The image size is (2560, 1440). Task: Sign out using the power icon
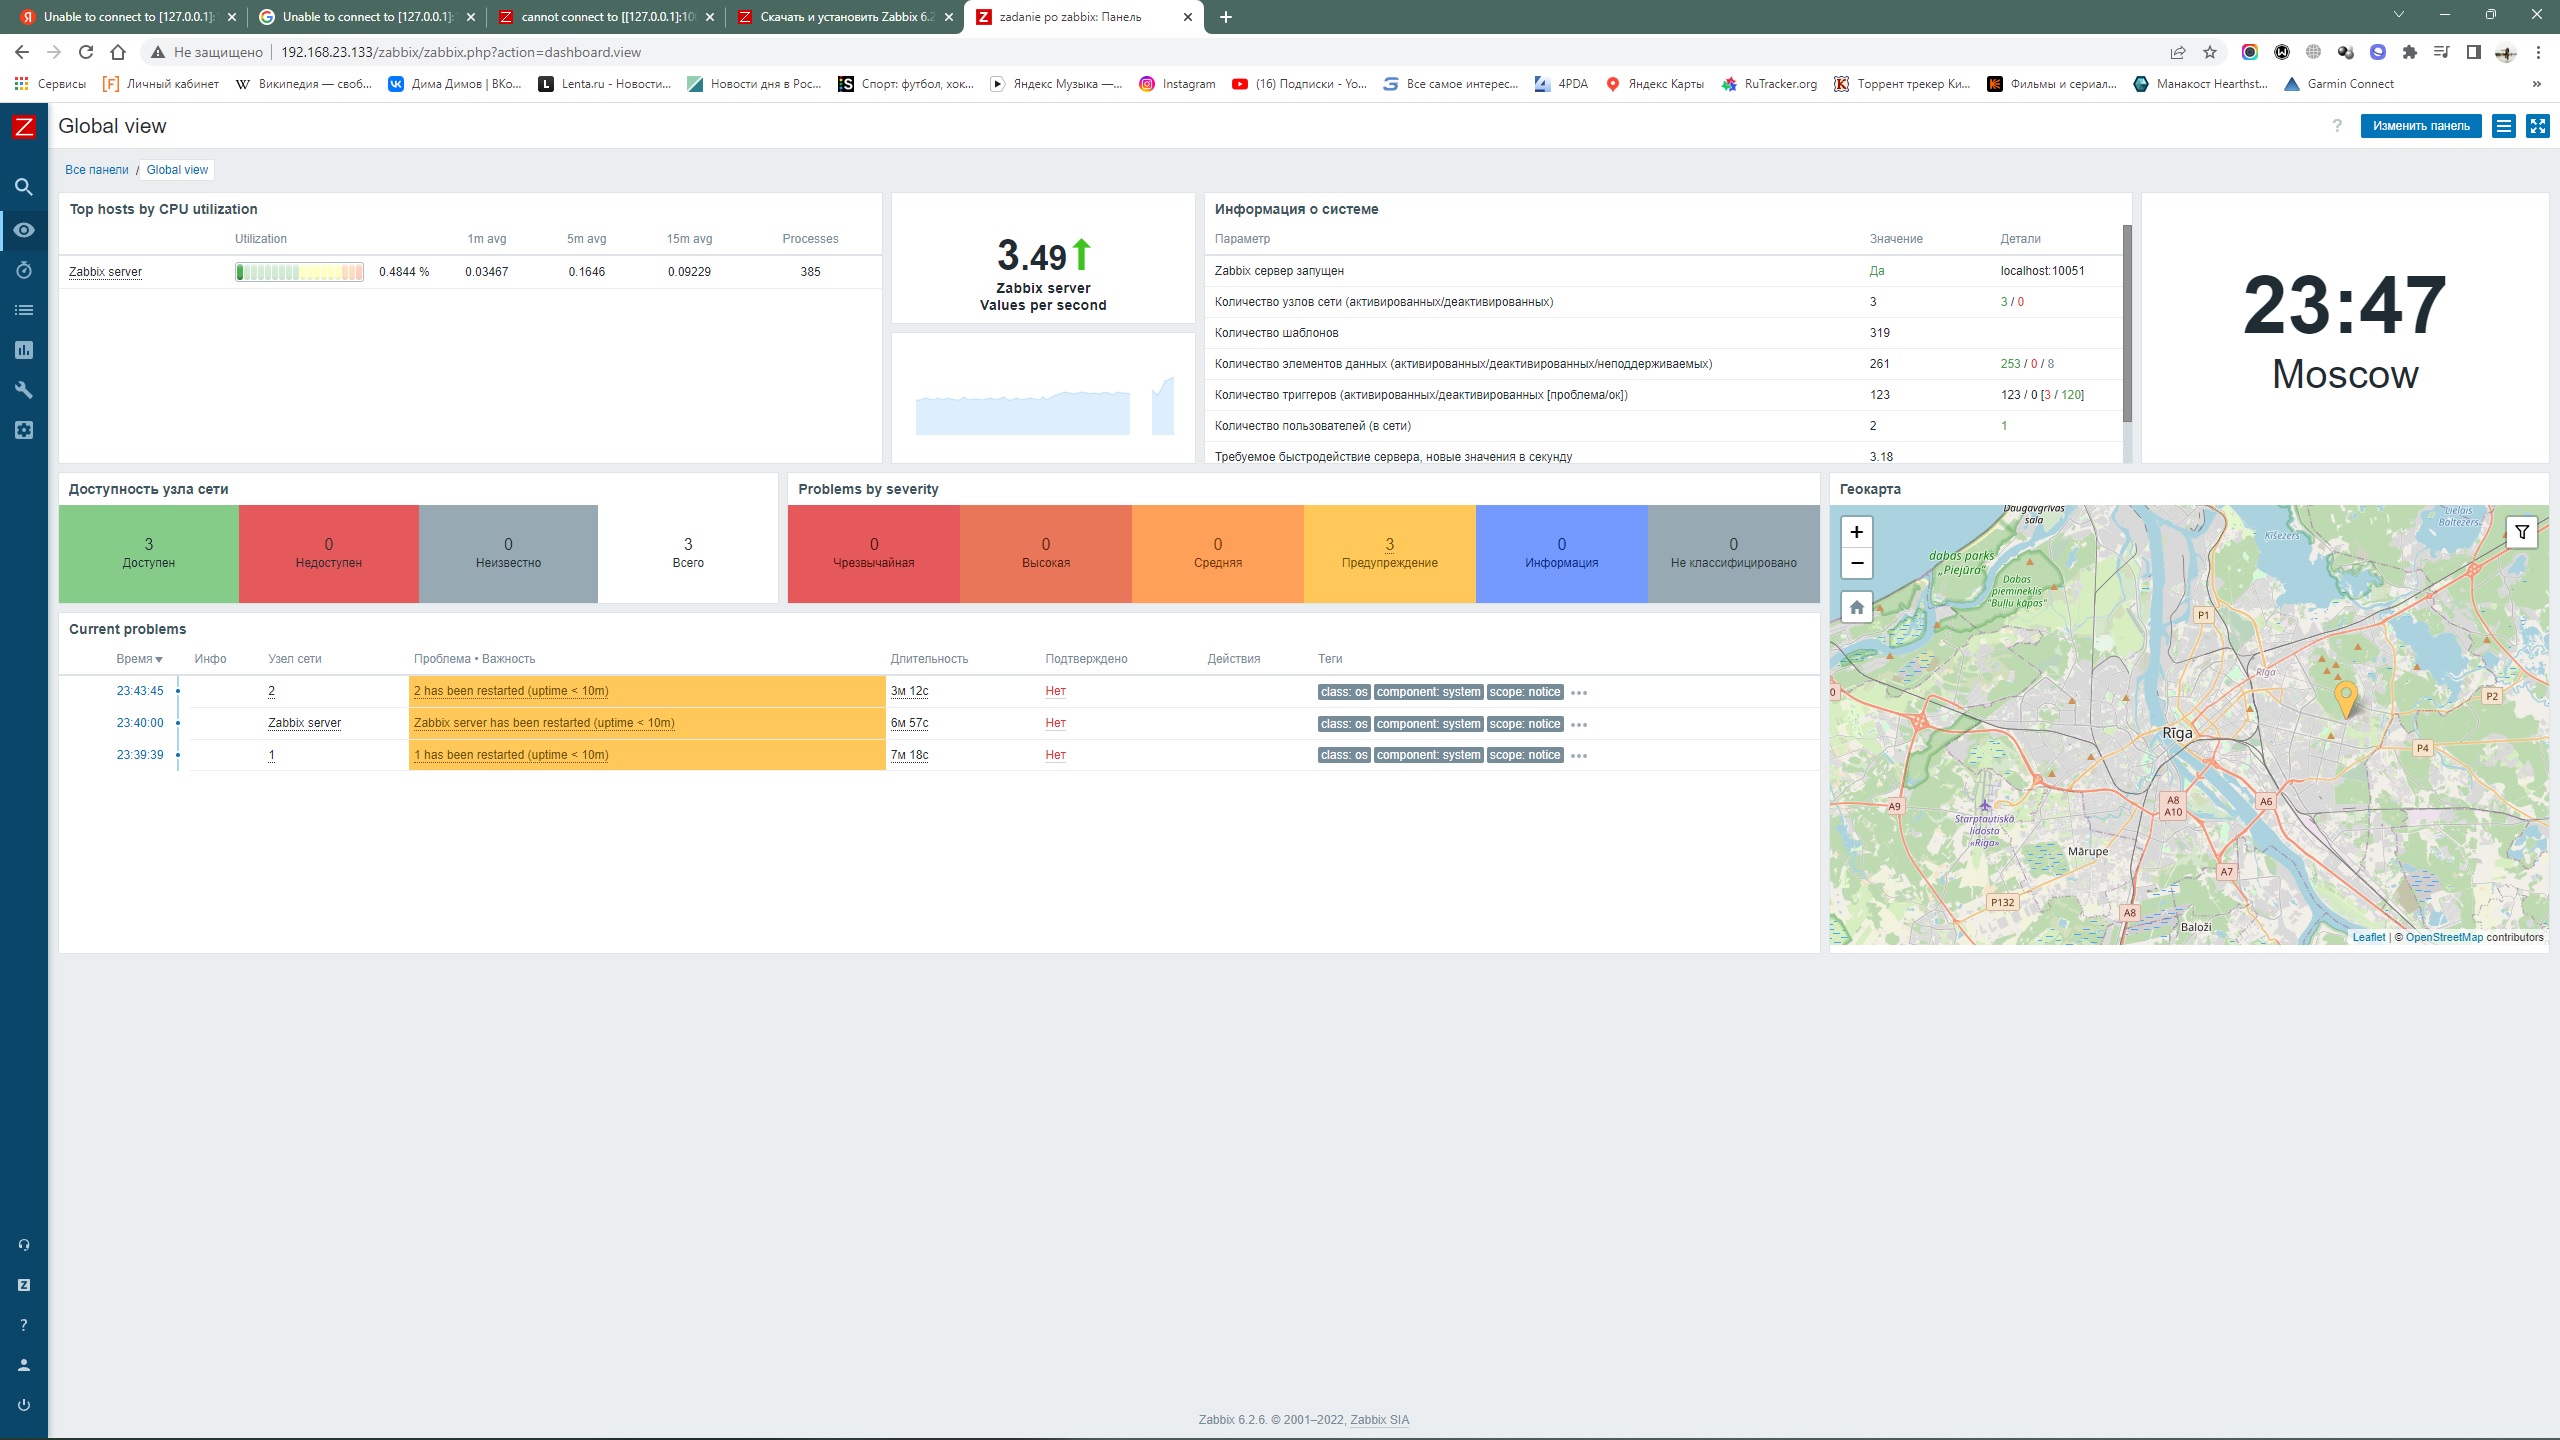click(24, 1404)
